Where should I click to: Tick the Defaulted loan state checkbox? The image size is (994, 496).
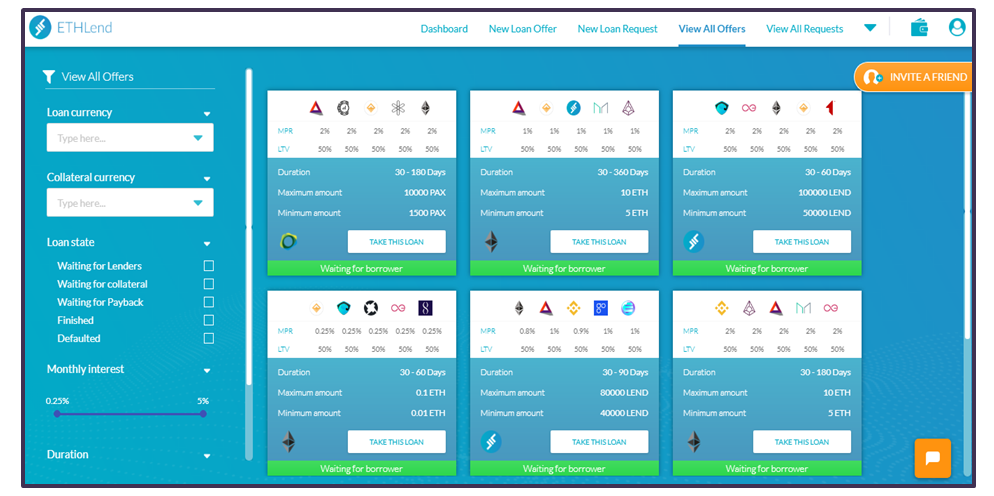coord(209,338)
